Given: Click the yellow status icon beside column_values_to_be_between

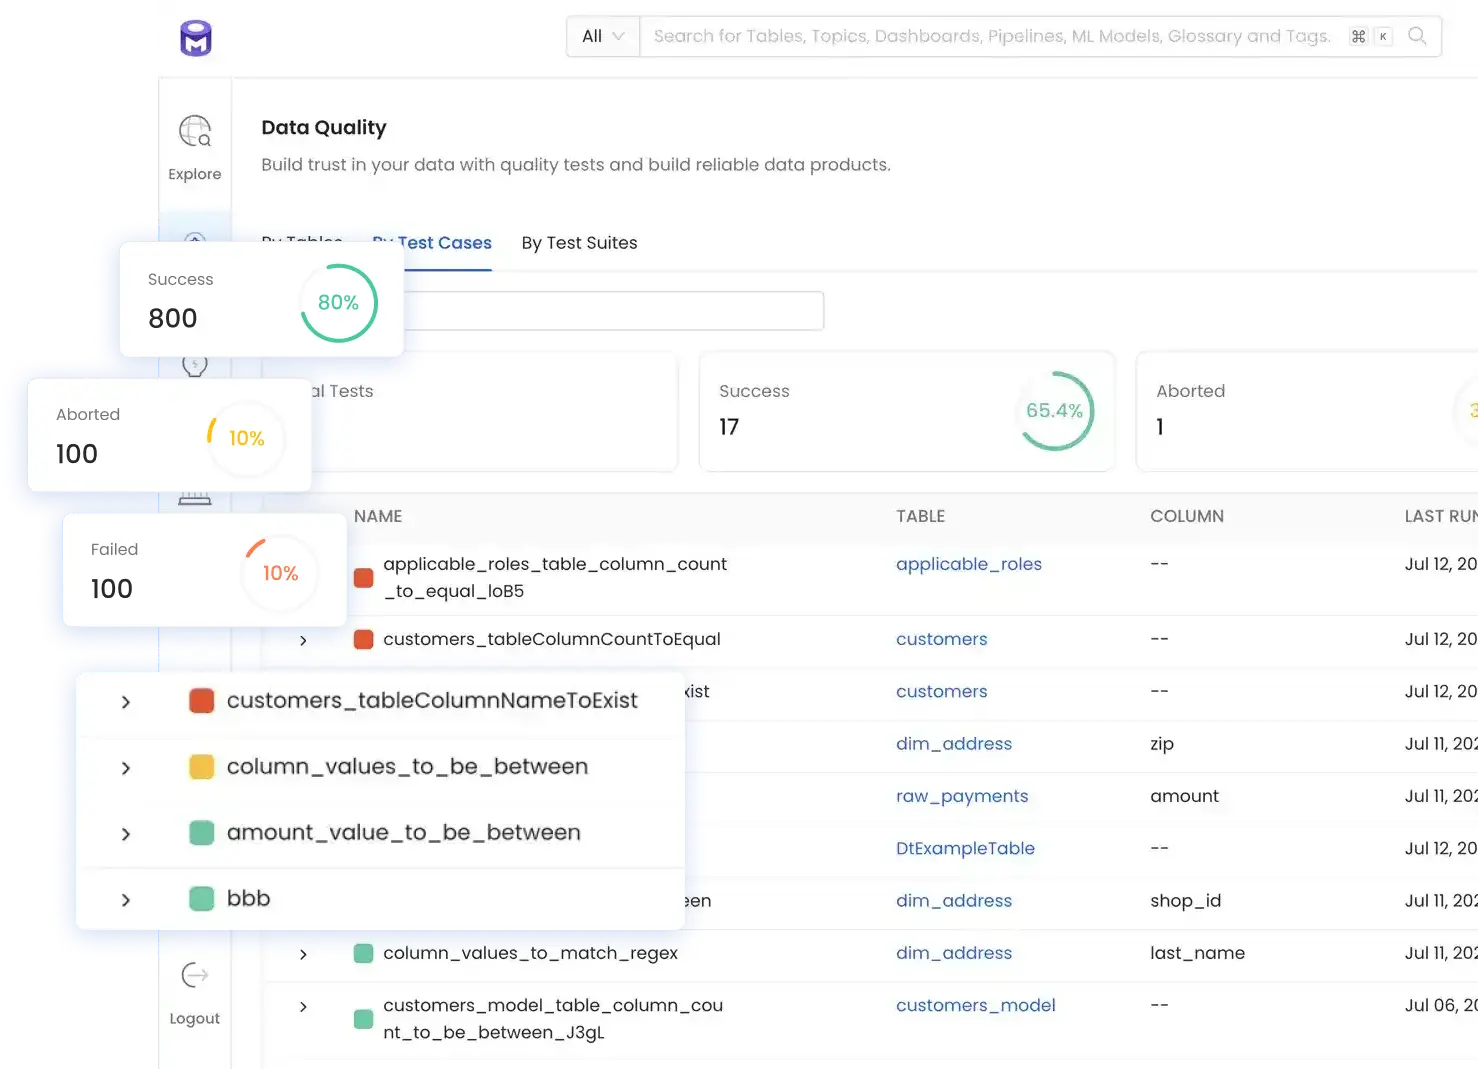Looking at the screenshot, I should click(202, 766).
